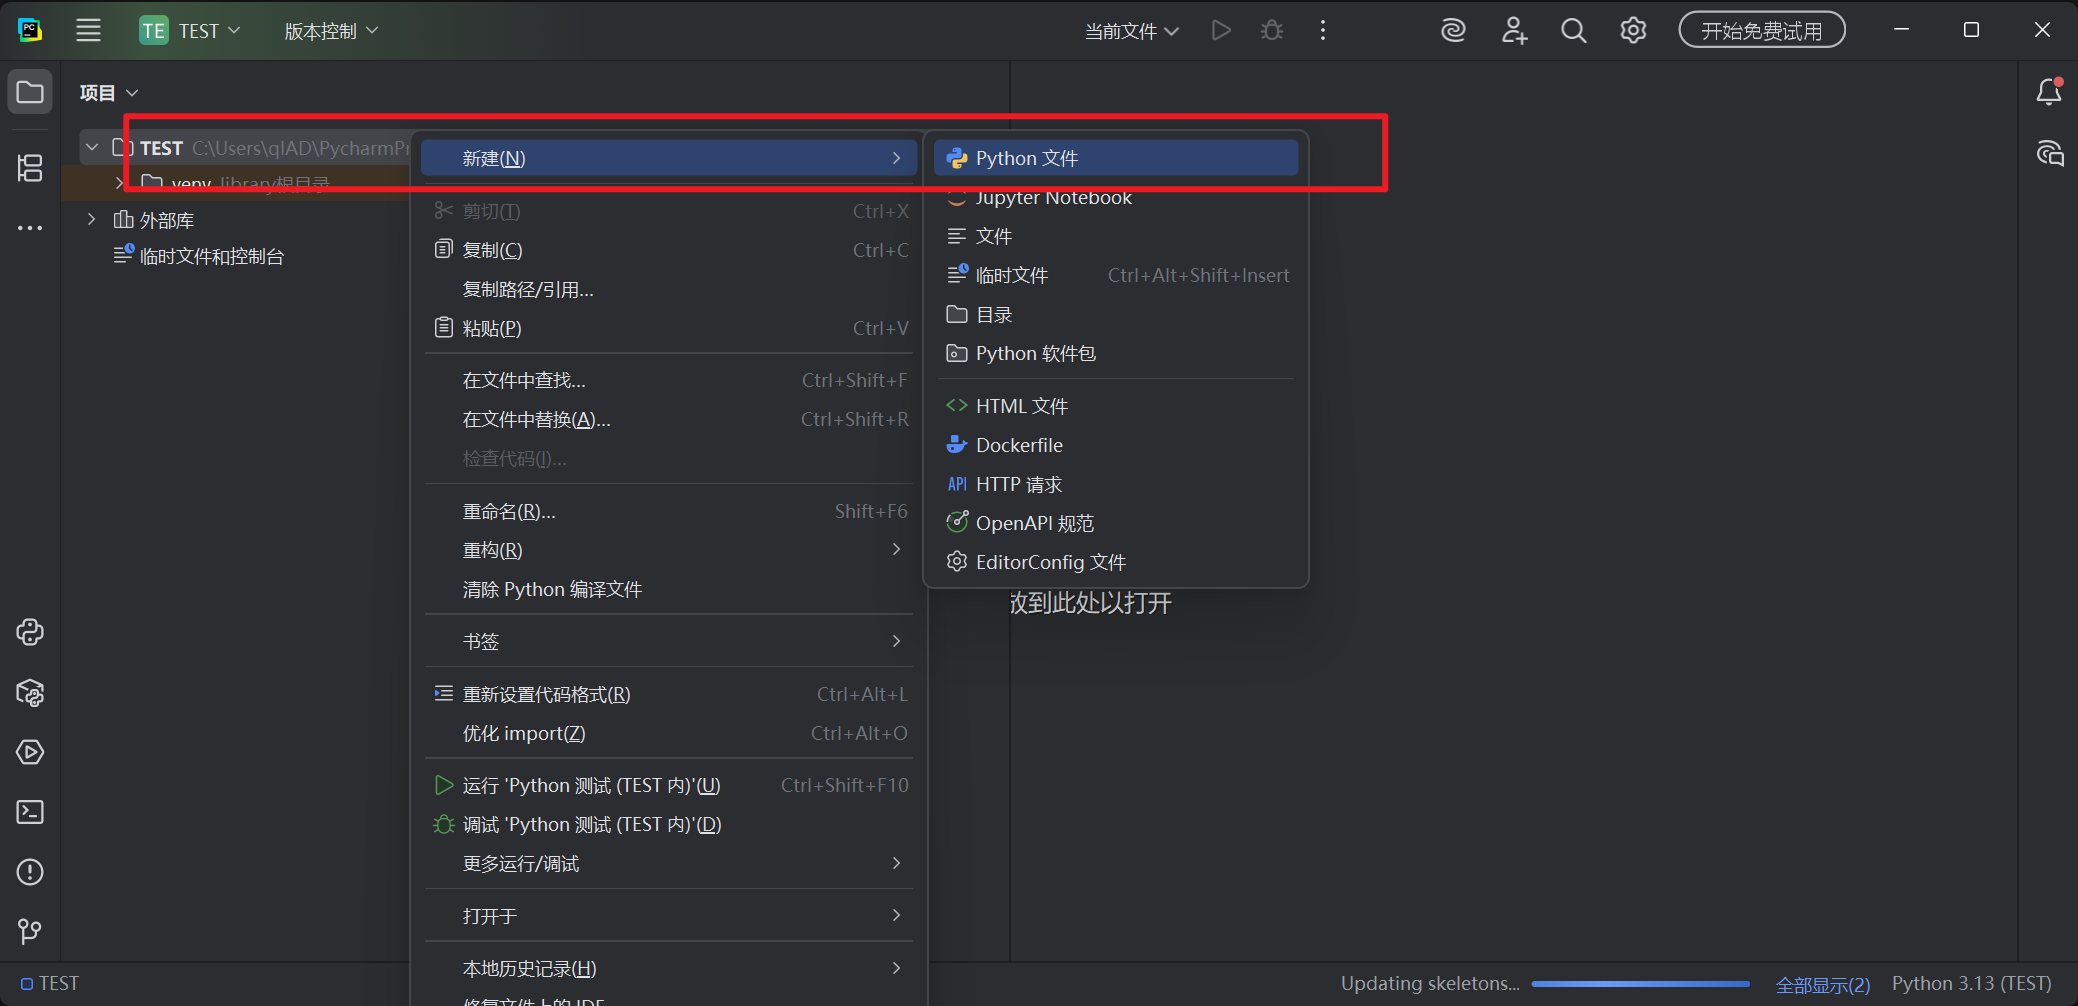
Task: Choose 优化 import(Z) entry
Action: pos(668,733)
